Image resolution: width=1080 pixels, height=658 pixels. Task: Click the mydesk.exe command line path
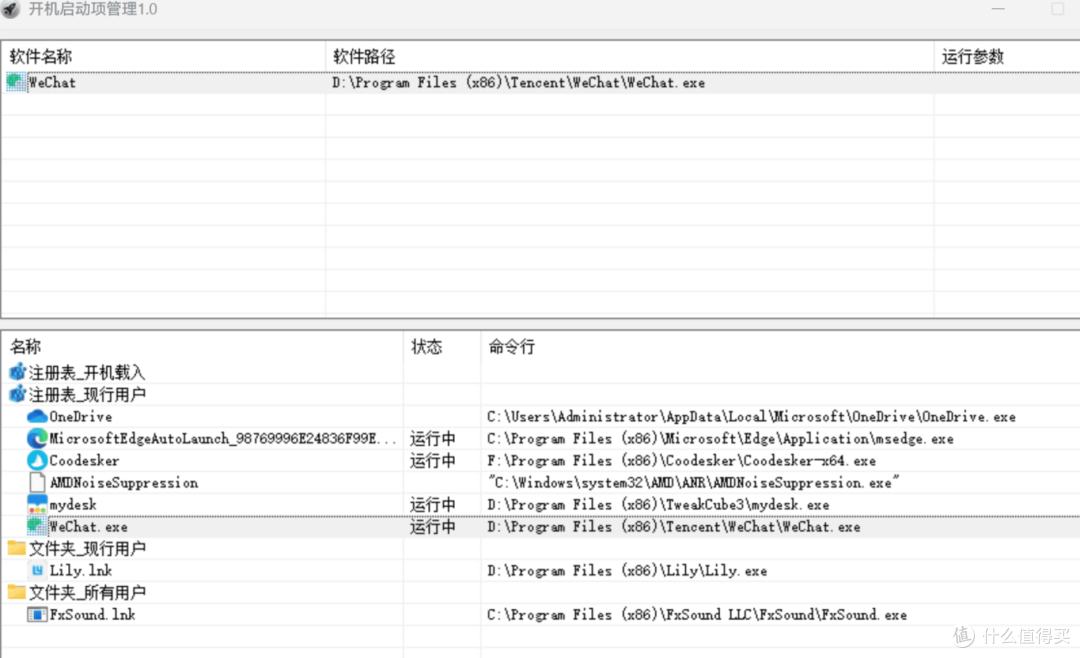click(658, 505)
